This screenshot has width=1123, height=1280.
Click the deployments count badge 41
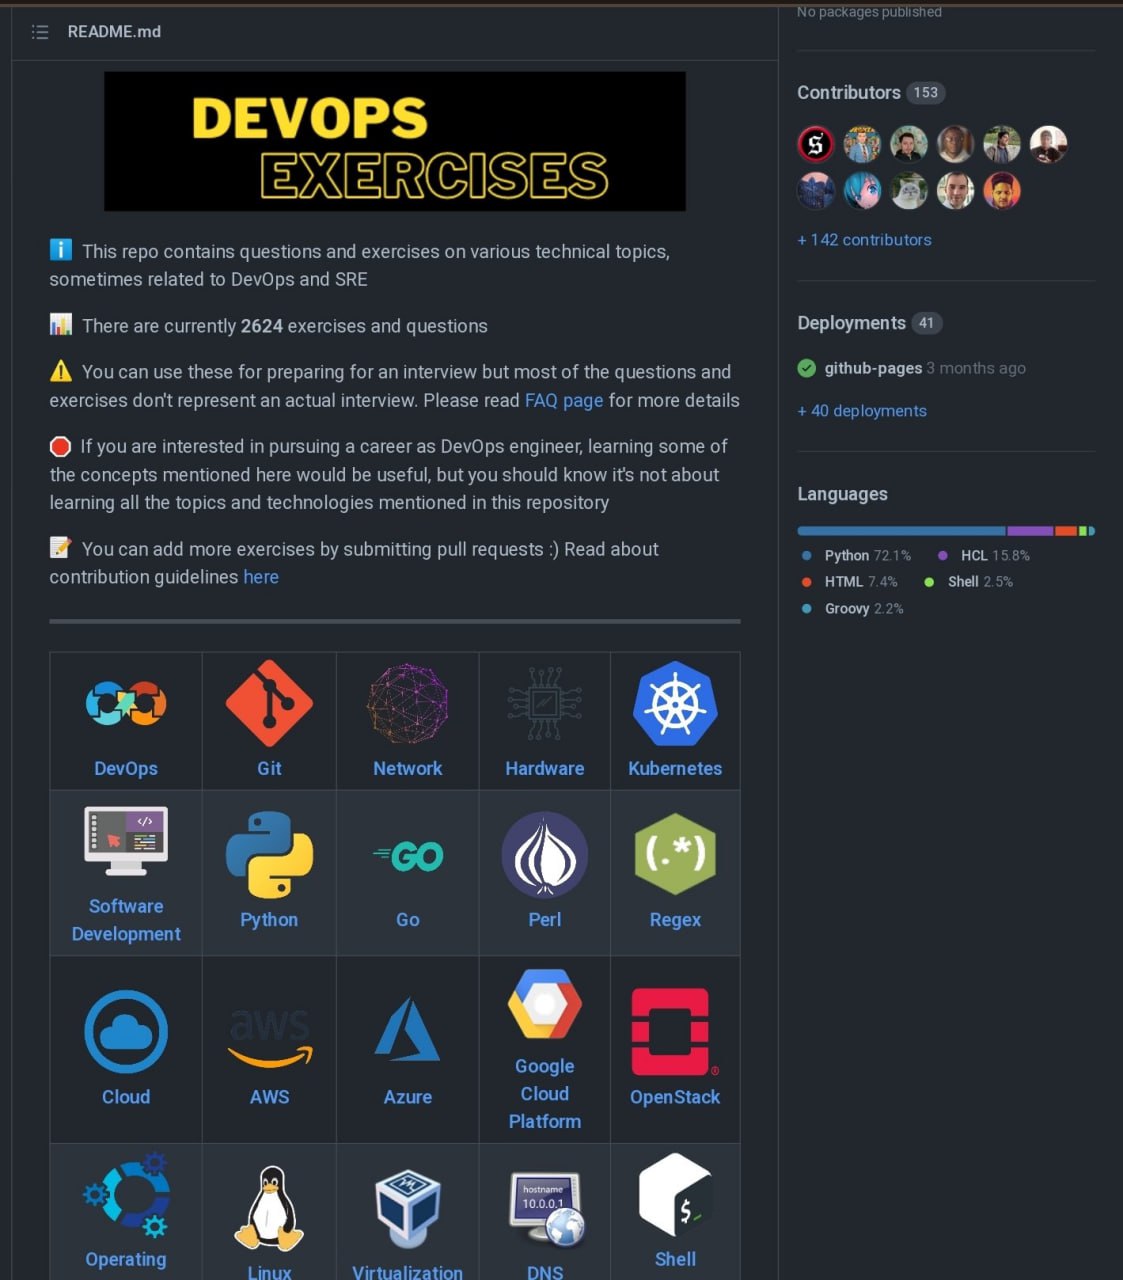point(927,323)
